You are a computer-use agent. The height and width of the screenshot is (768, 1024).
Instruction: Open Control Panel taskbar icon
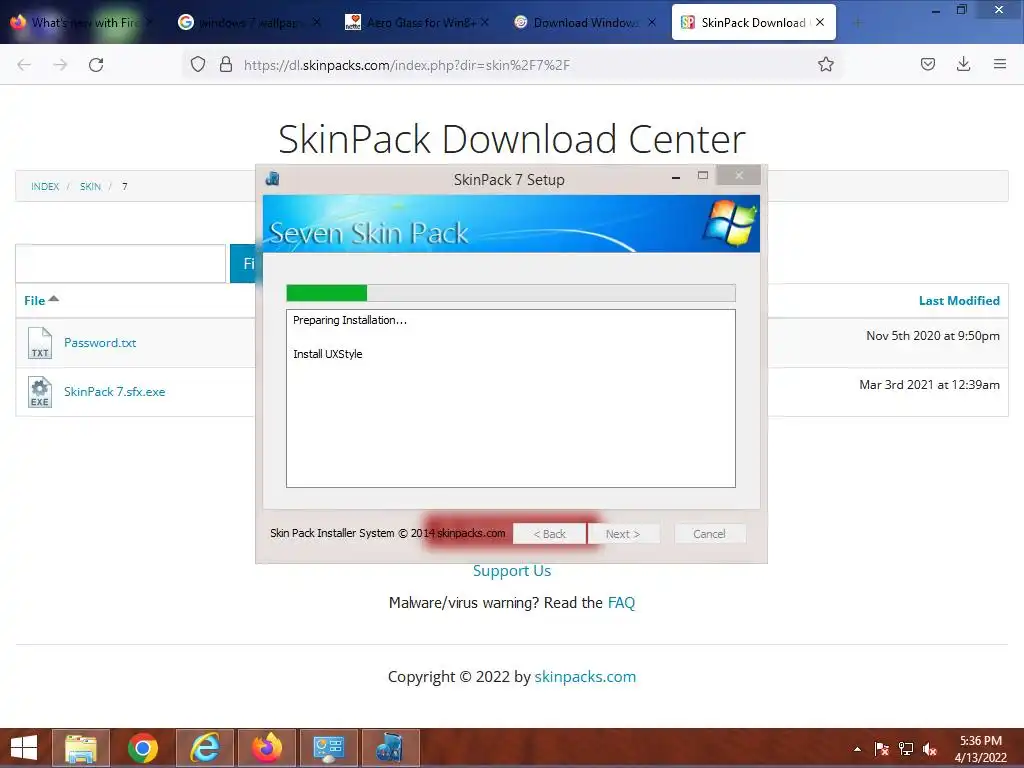[328, 748]
